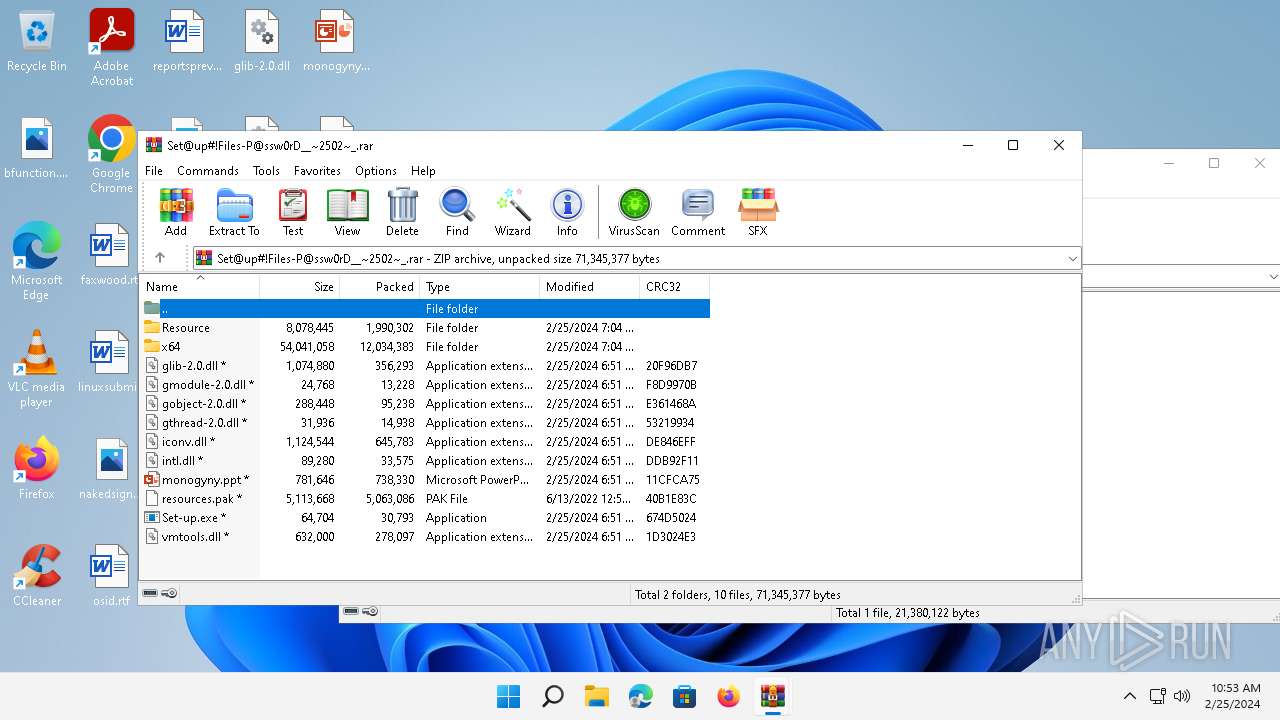Sort by the Packed column header

coord(380,287)
